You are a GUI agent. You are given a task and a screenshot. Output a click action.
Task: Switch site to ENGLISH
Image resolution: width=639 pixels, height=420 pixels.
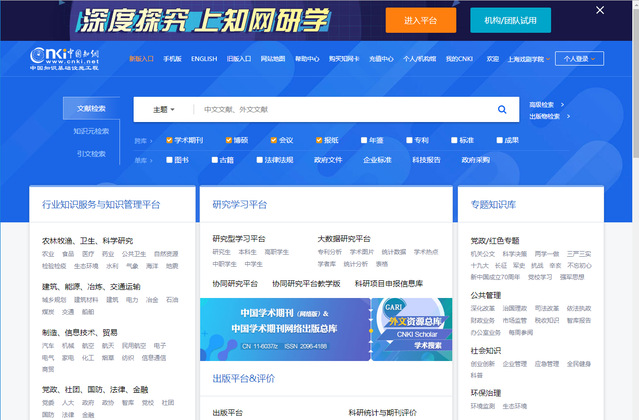pos(204,59)
